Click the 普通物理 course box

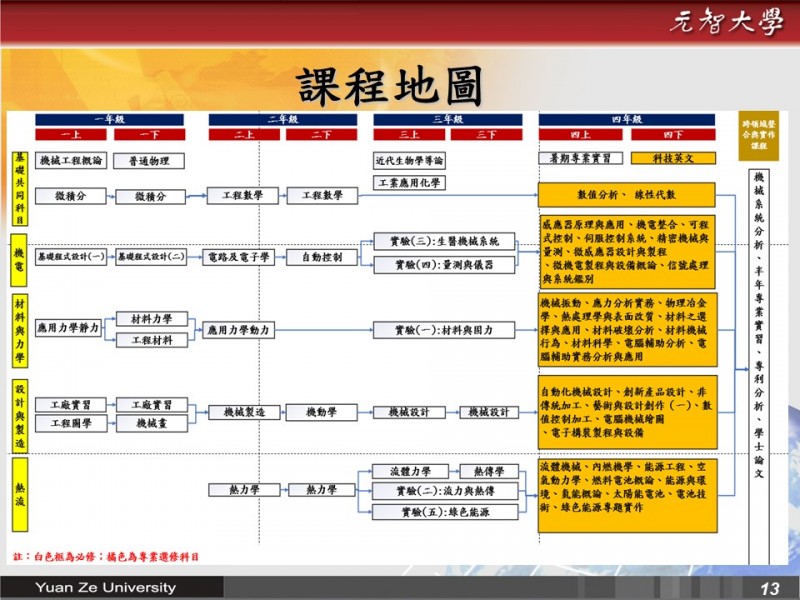141,160
